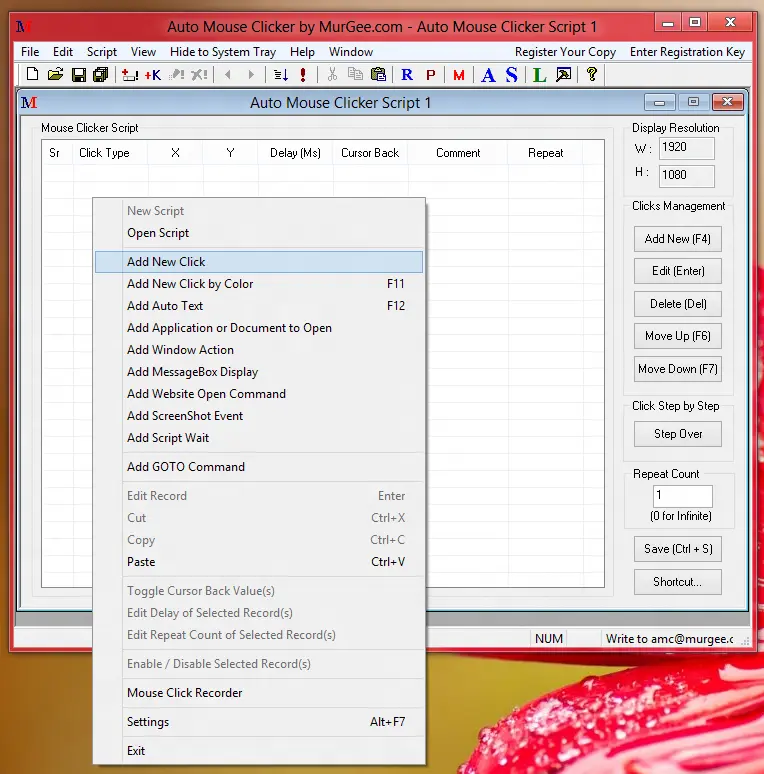Viewport: 764px width, 774px height.
Task: Open a script with the folder icon
Action: pyautogui.click(x=55, y=75)
